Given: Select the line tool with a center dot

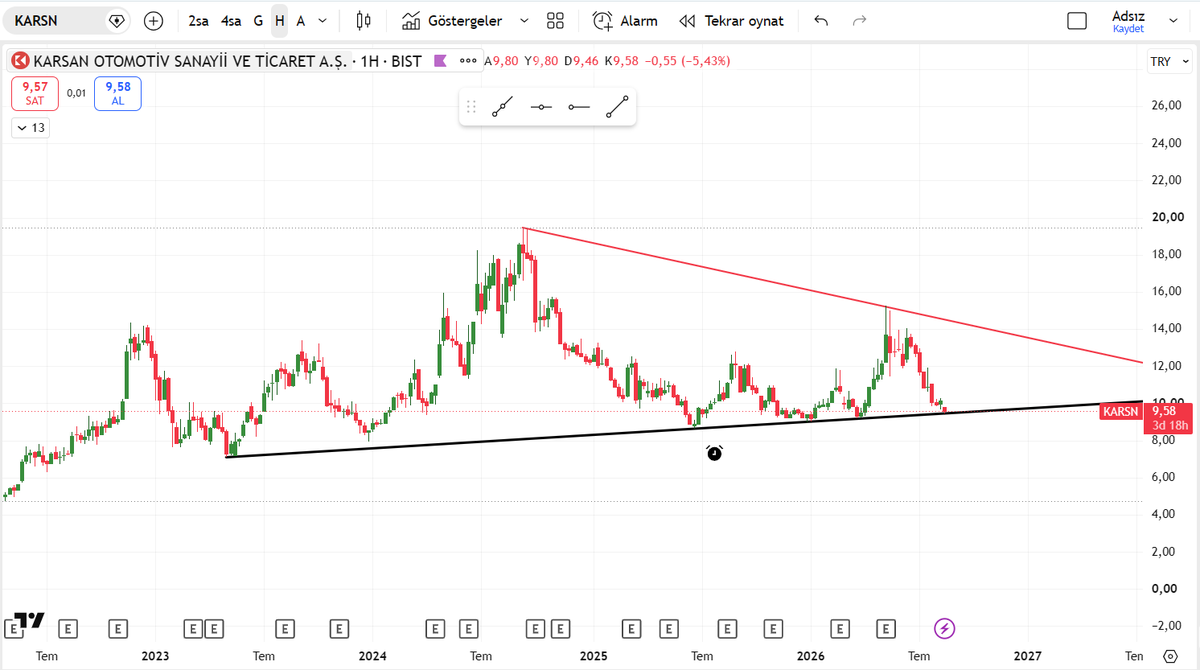Looking at the screenshot, I should pos(541,107).
